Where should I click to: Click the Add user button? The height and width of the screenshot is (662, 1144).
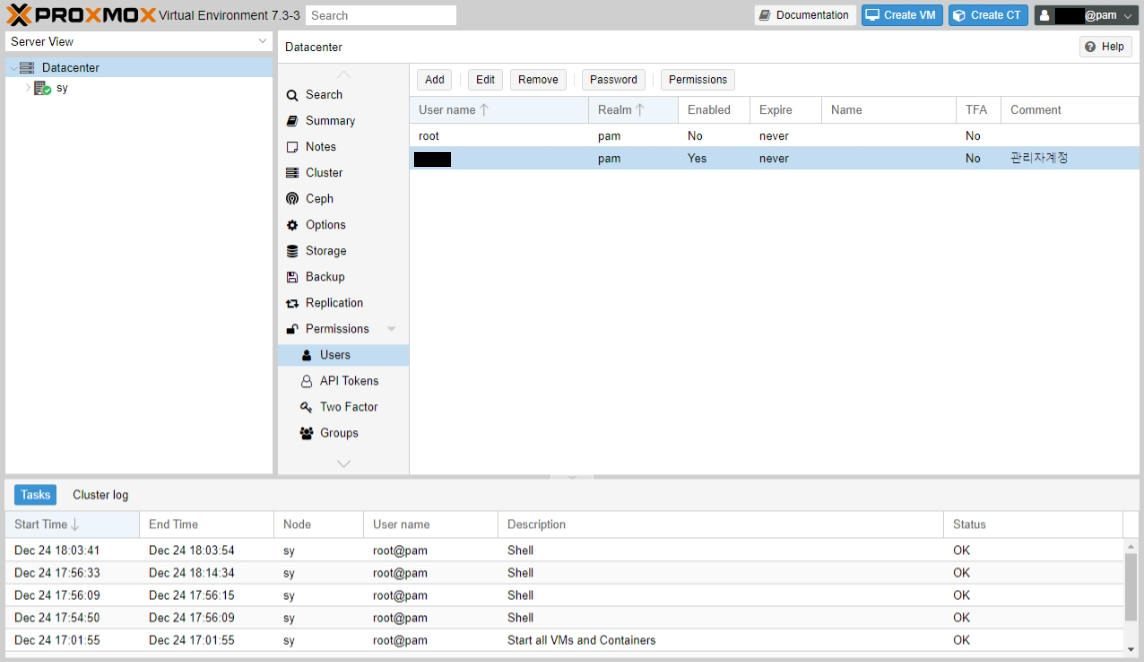[435, 80]
